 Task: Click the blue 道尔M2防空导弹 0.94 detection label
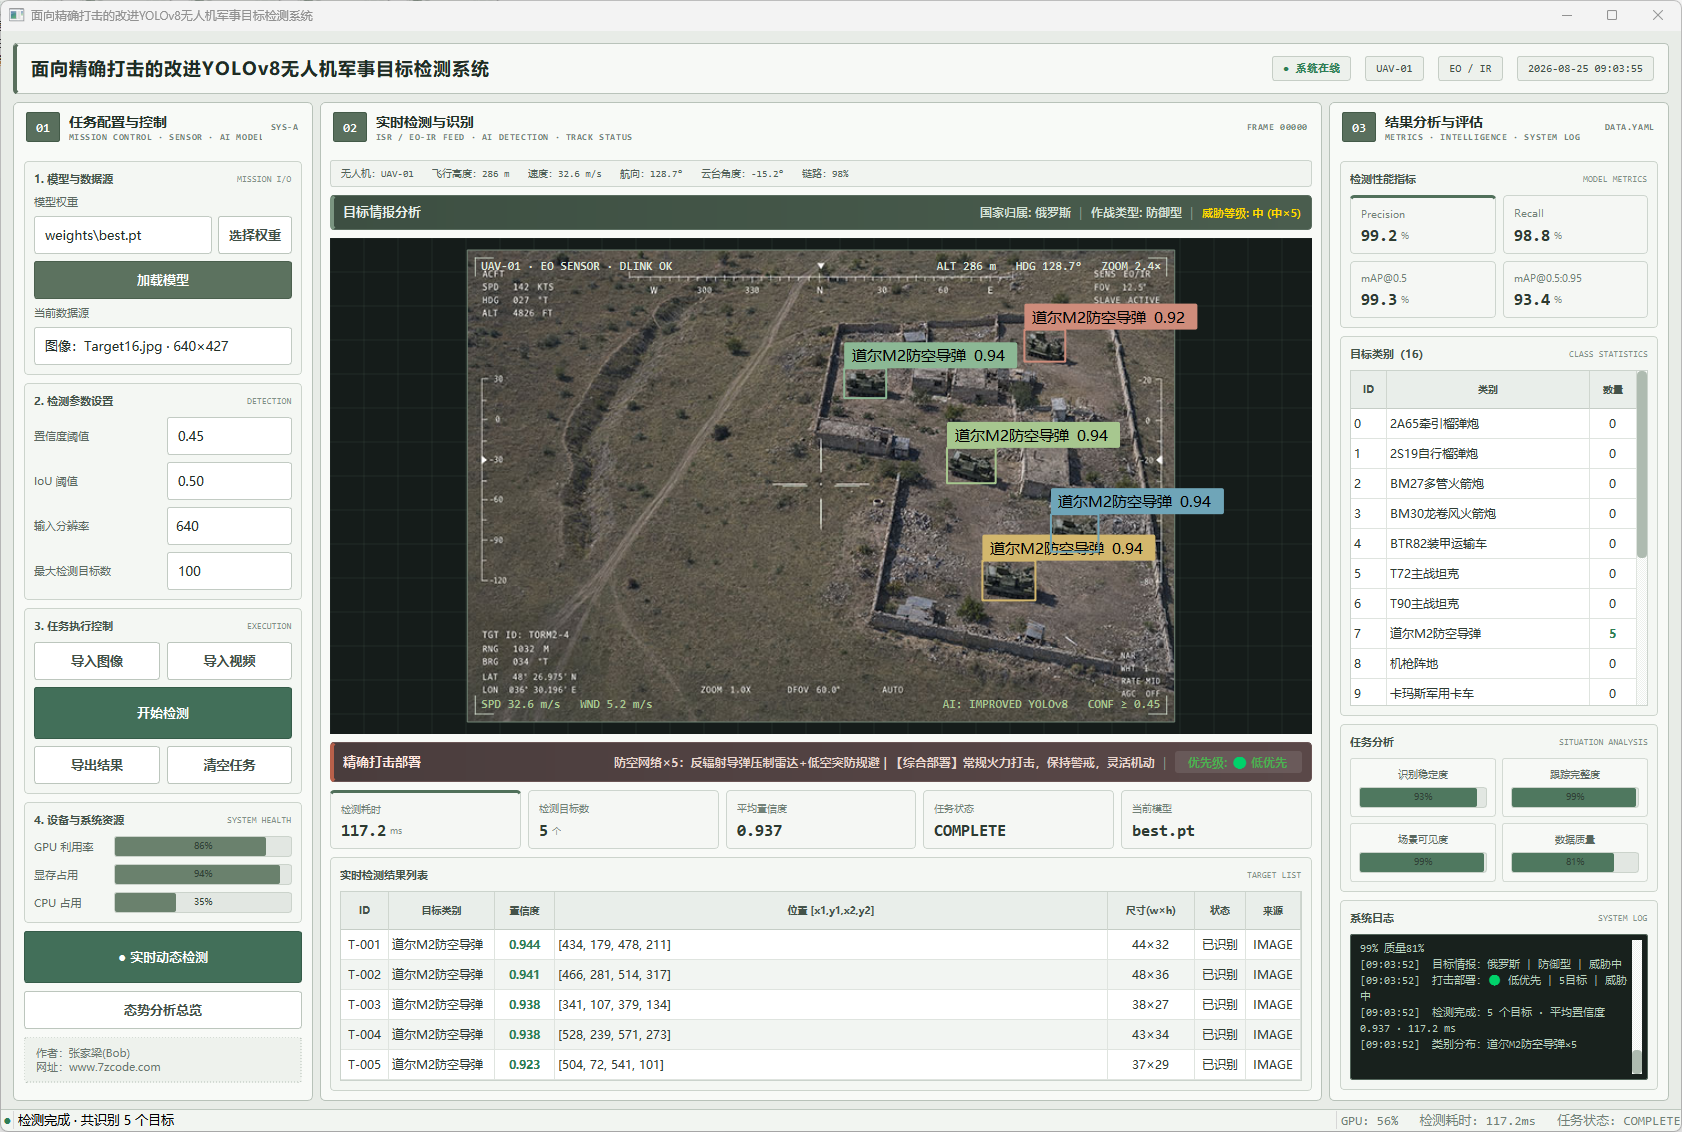tap(1136, 501)
